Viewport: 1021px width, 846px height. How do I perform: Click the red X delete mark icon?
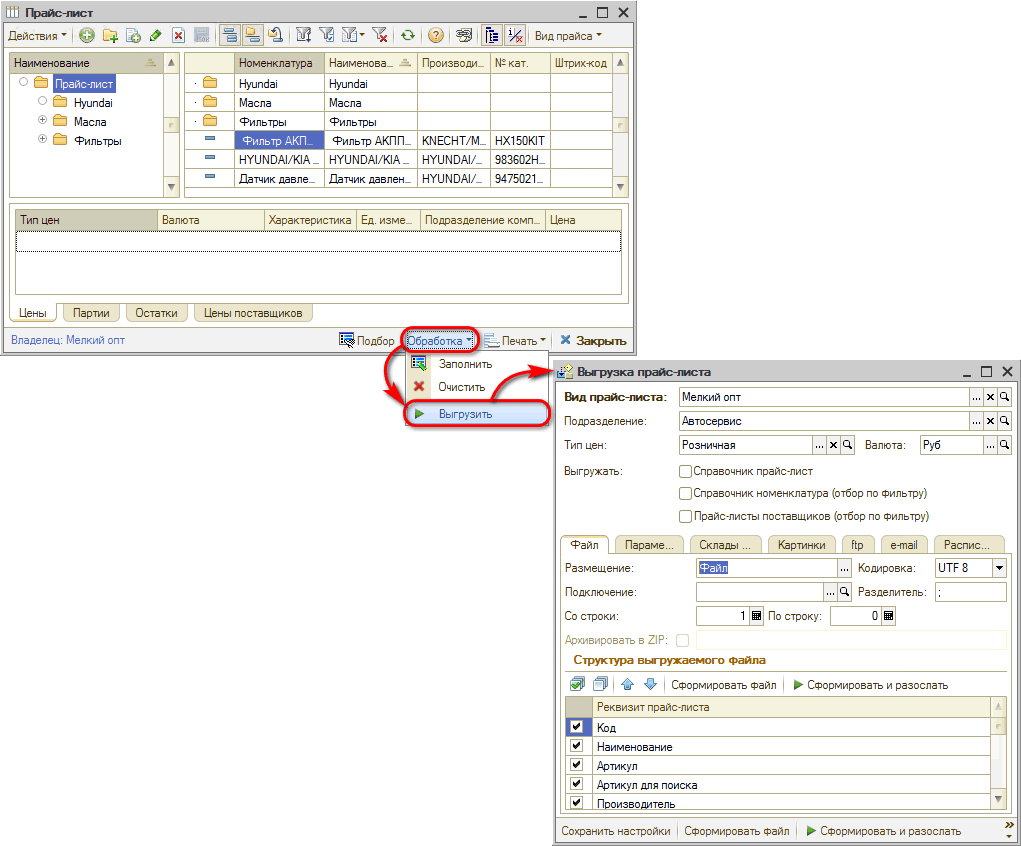pyautogui.click(x=178, y=35)
